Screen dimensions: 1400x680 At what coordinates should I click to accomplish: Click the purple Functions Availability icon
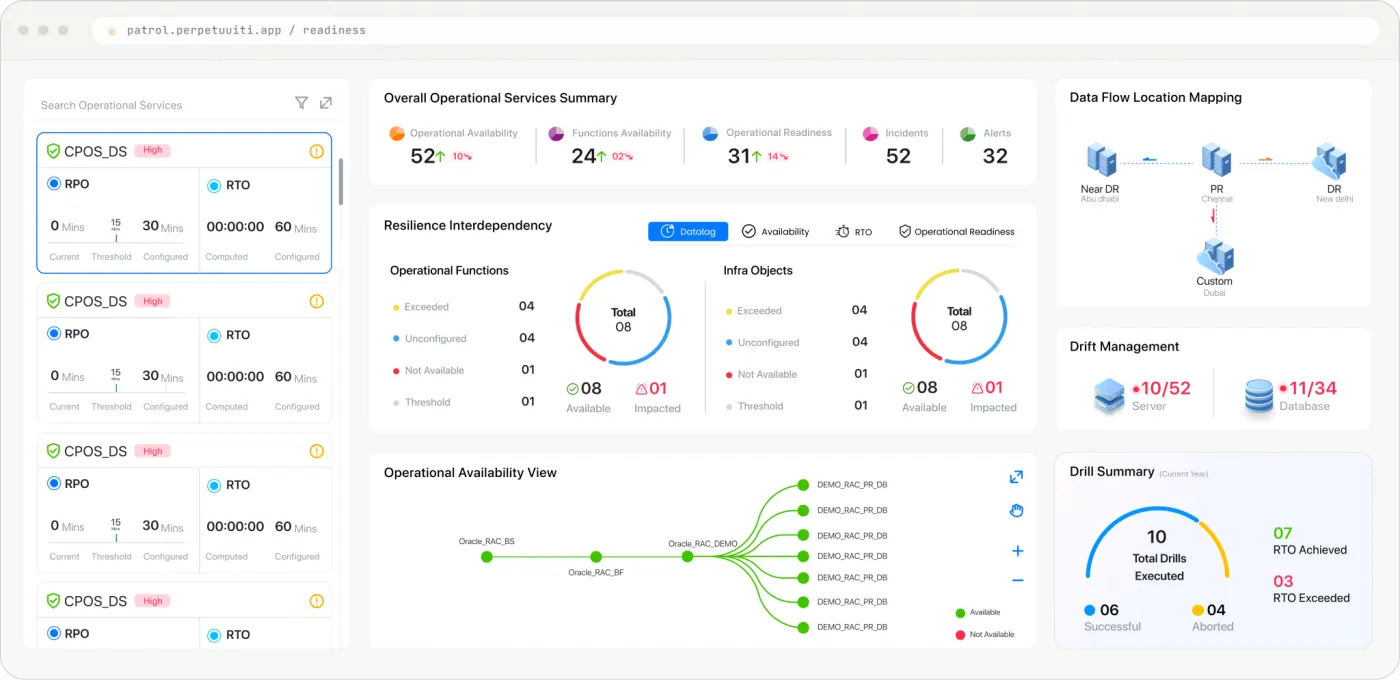coord(557,133)
